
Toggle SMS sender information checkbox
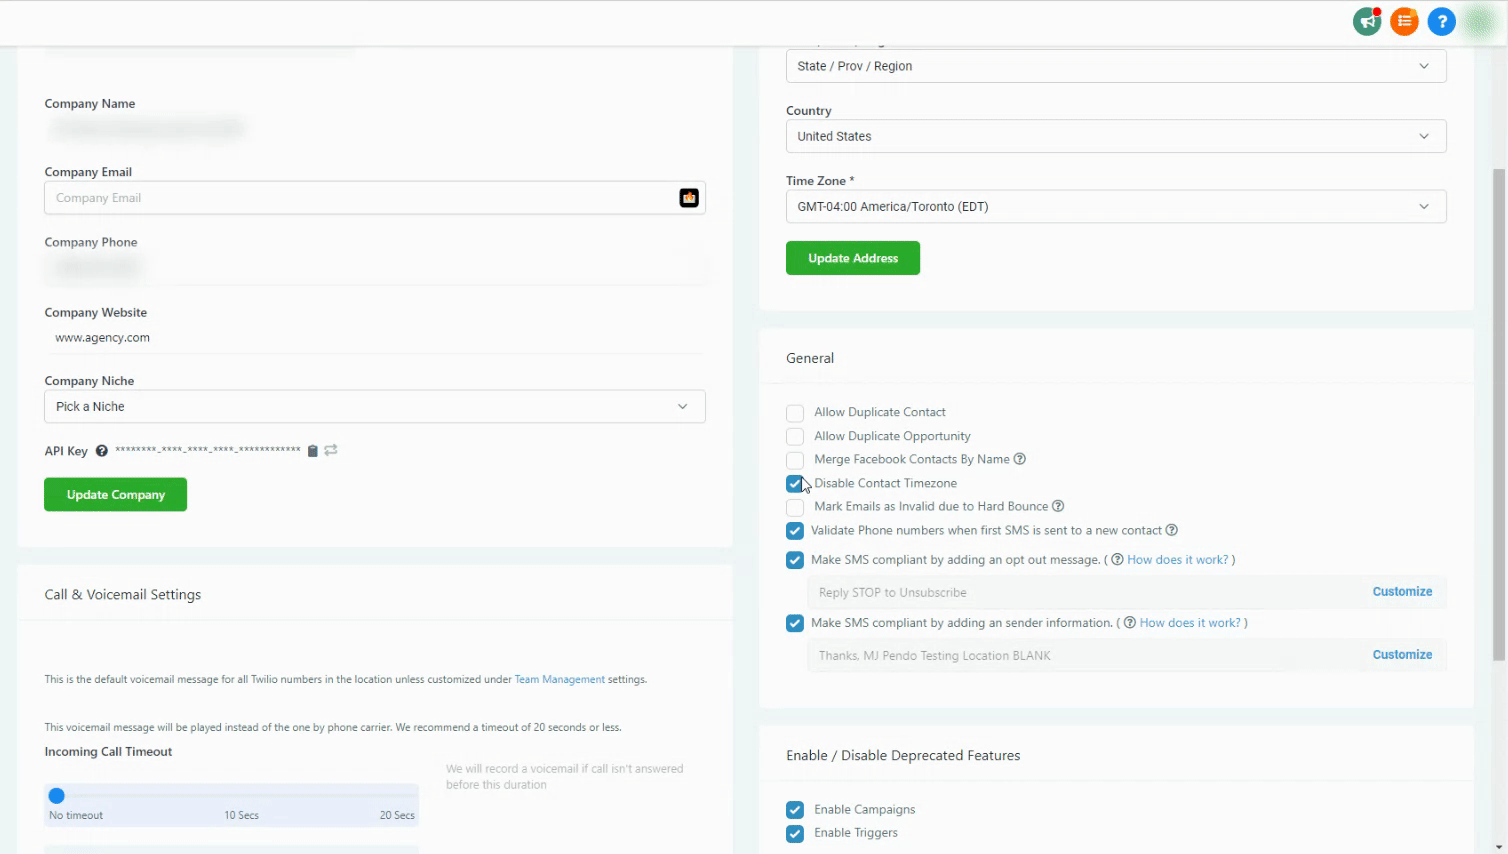tap(795, 623)
